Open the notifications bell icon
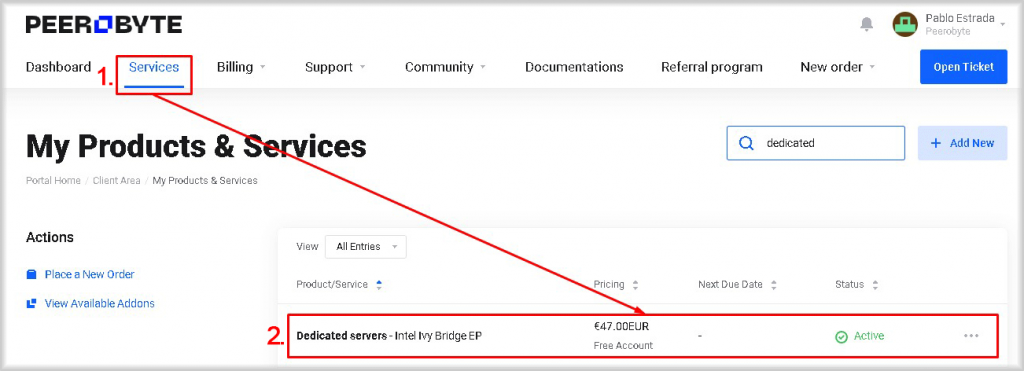The height and width of the screenshot is (371, 1024). coord(867,25)
